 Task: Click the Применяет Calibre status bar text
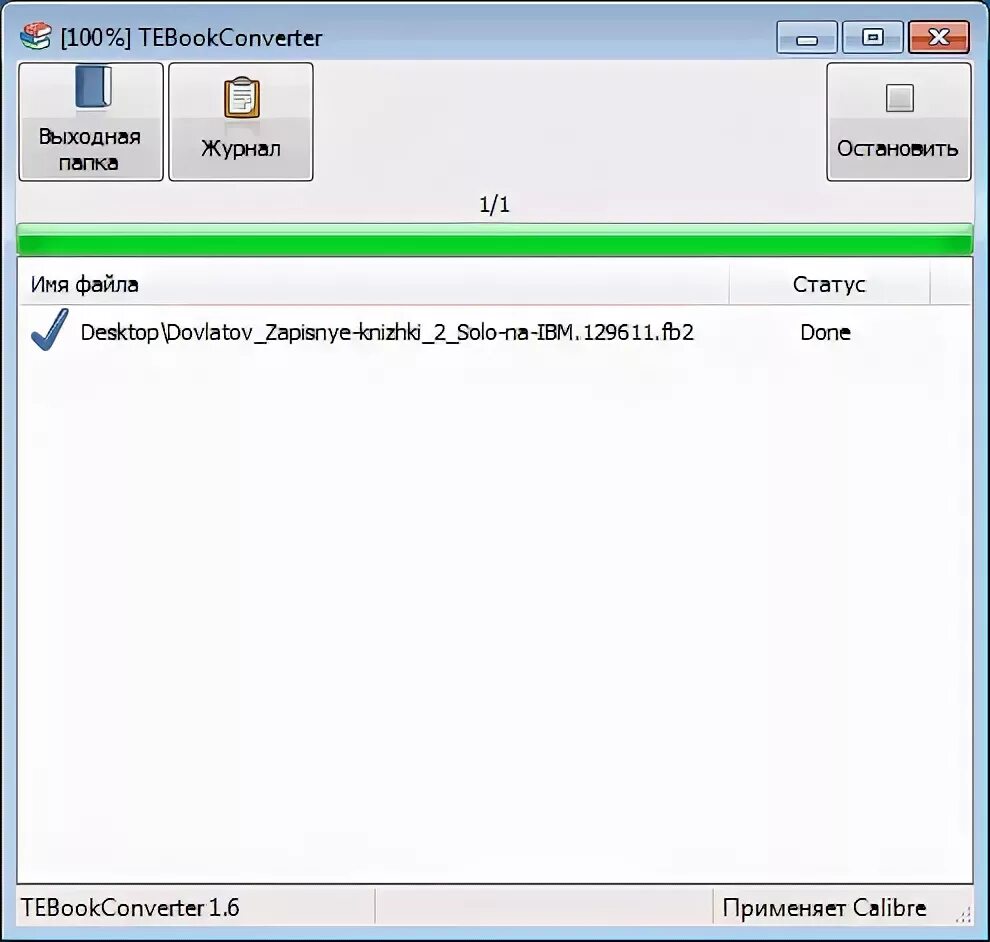824,907
